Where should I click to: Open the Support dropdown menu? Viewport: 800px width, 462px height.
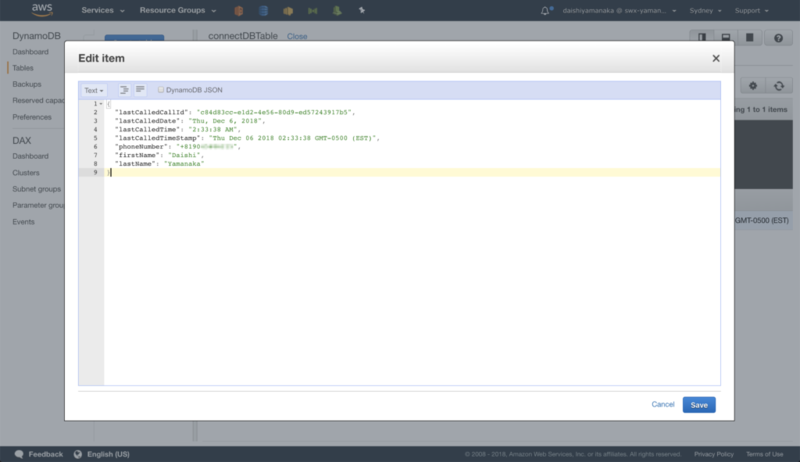click(x=751, y=10)
